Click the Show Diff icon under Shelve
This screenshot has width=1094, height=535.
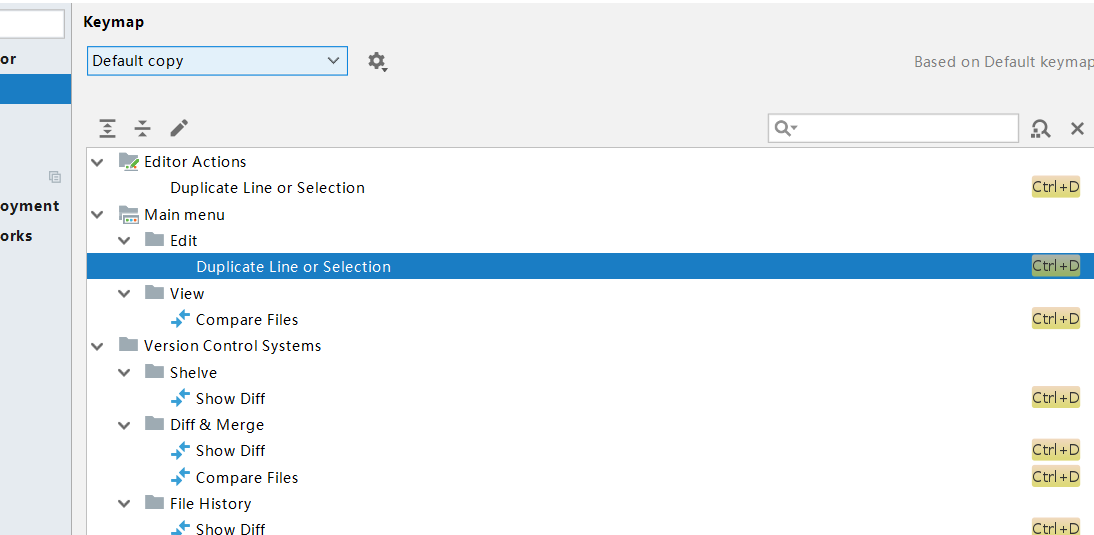pyautogui.click(x=181, y=398)
